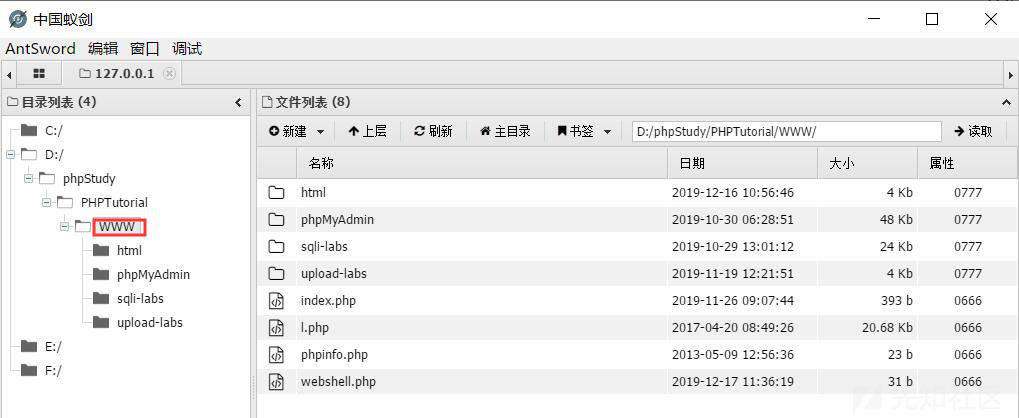This screenshot has width=1019, height=418.
Task: Close the 127.0.0.1 tab
Action: pyautogui.click(x=169, y=74)
